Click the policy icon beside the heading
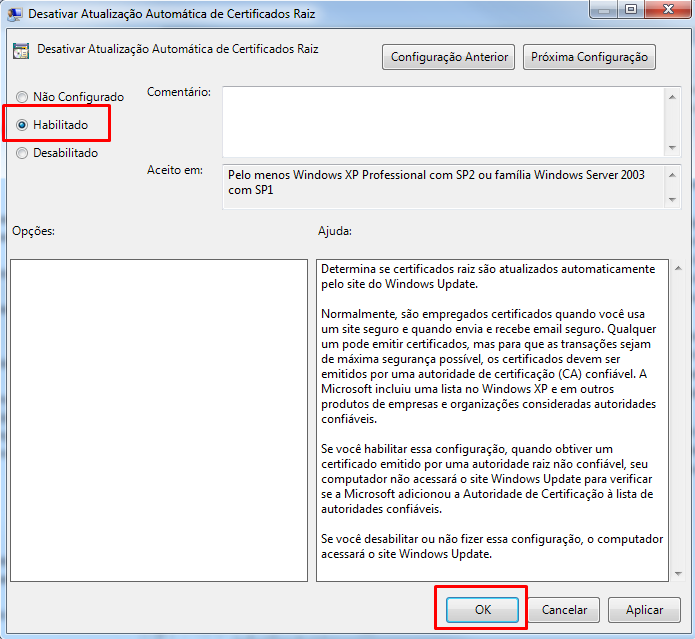Viewport: 695px width, 639px height. pyautogui.click(x=20, y=49)
